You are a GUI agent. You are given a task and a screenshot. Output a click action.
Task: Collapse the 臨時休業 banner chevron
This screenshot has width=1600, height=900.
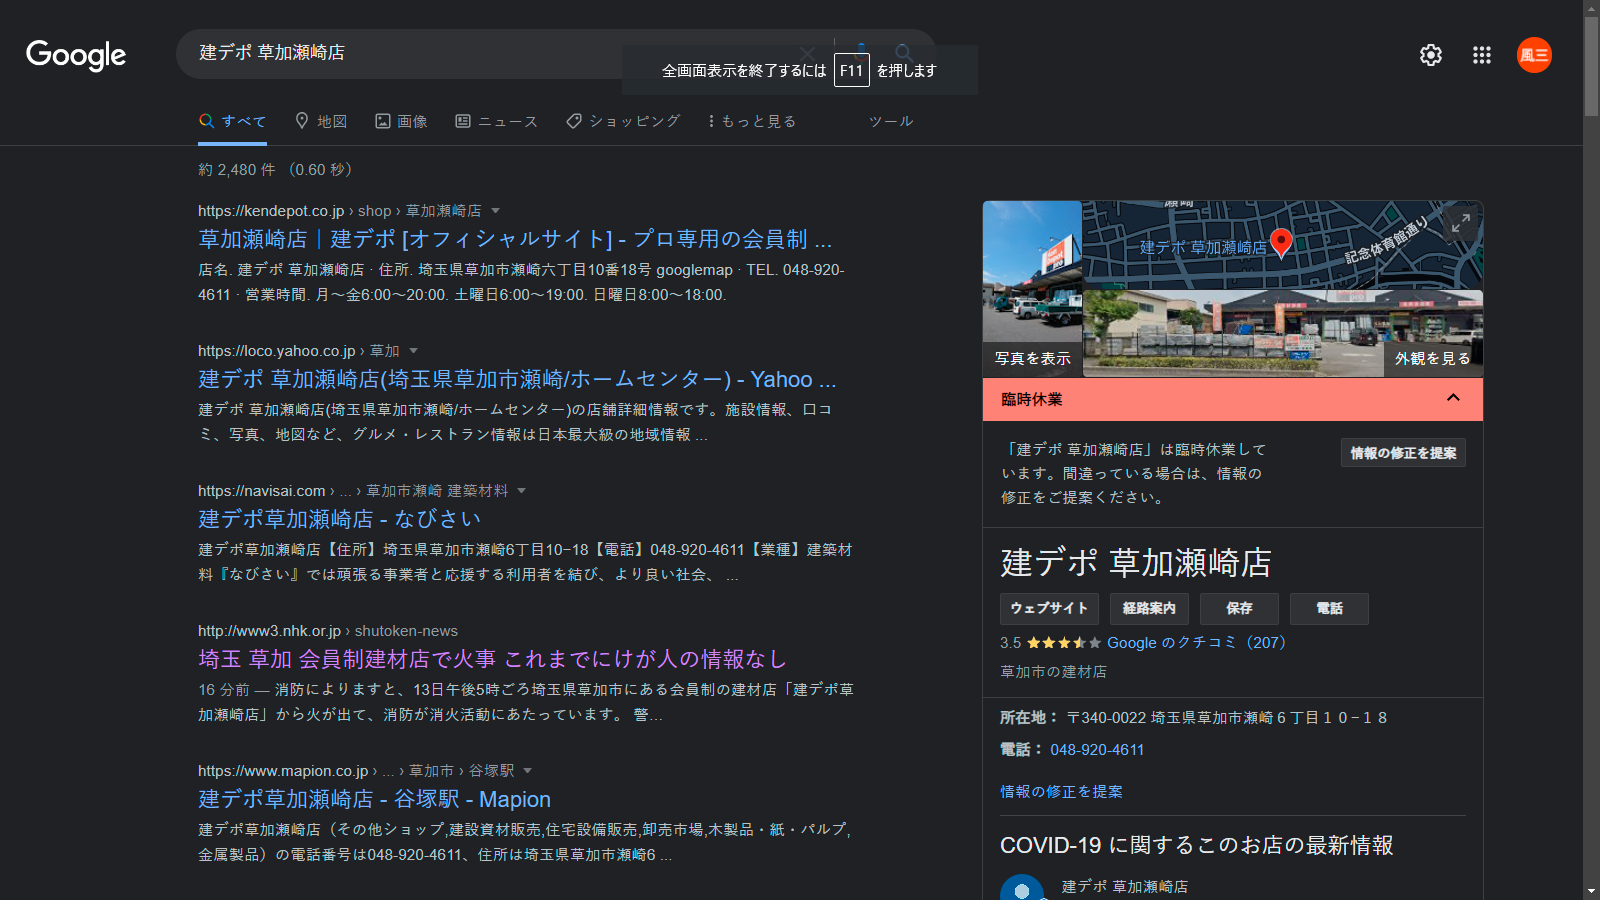(x=1453, y=398)
